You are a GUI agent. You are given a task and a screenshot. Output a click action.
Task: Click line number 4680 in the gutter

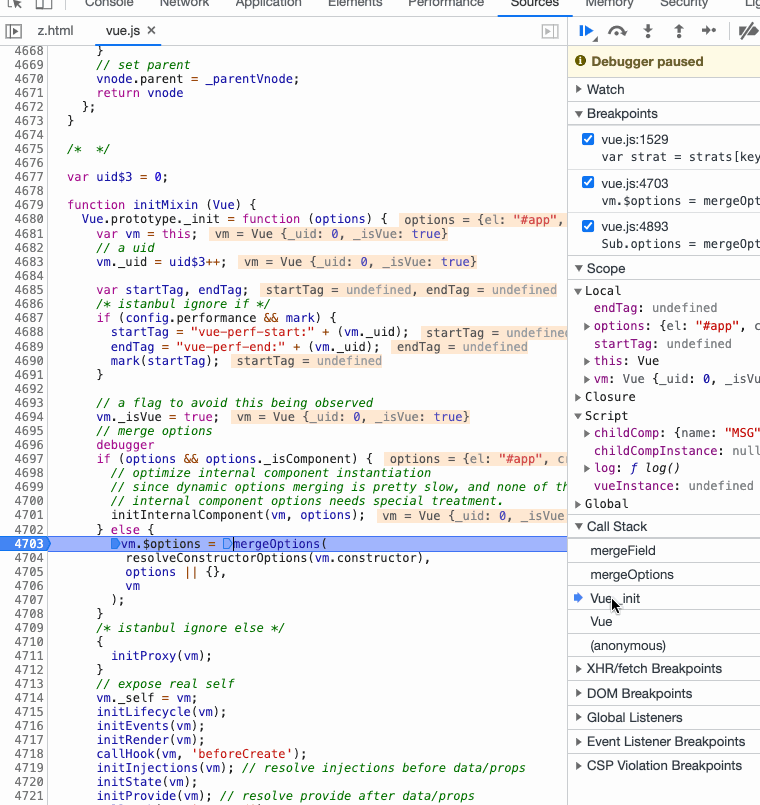pos(29,219)
